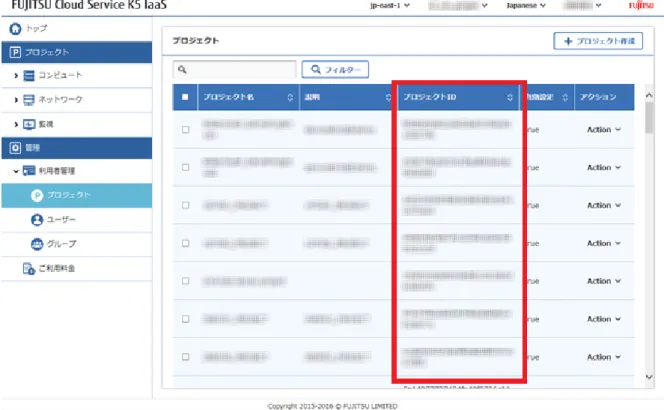Open ご利用料金 menu item
The image size is (664, 410).
[x=77, y=269]
